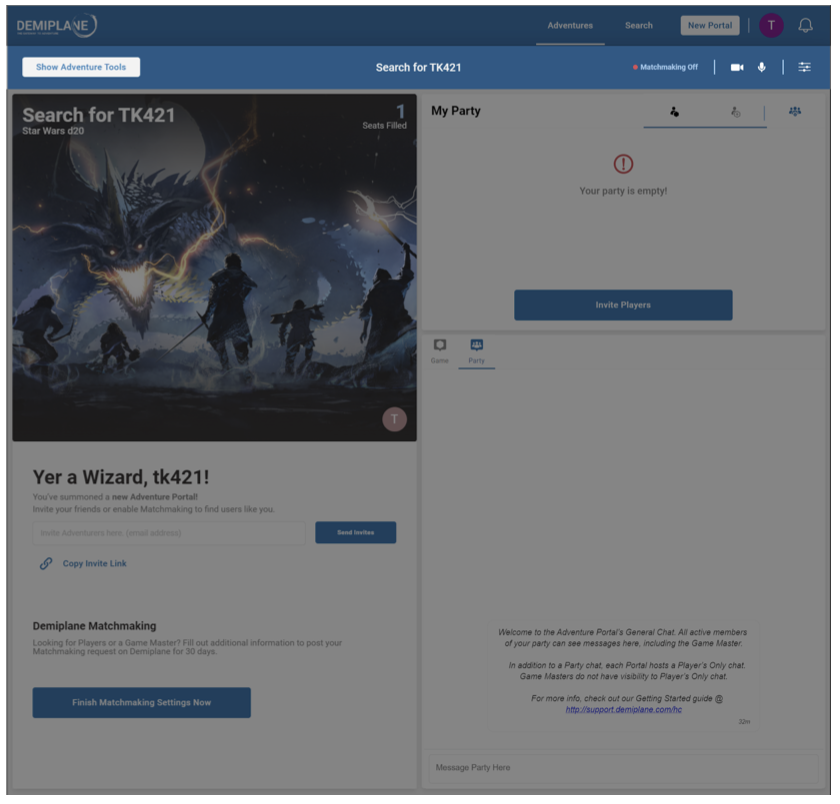
Task: Click the 'Seats Filled' counter
Action: 385,117
